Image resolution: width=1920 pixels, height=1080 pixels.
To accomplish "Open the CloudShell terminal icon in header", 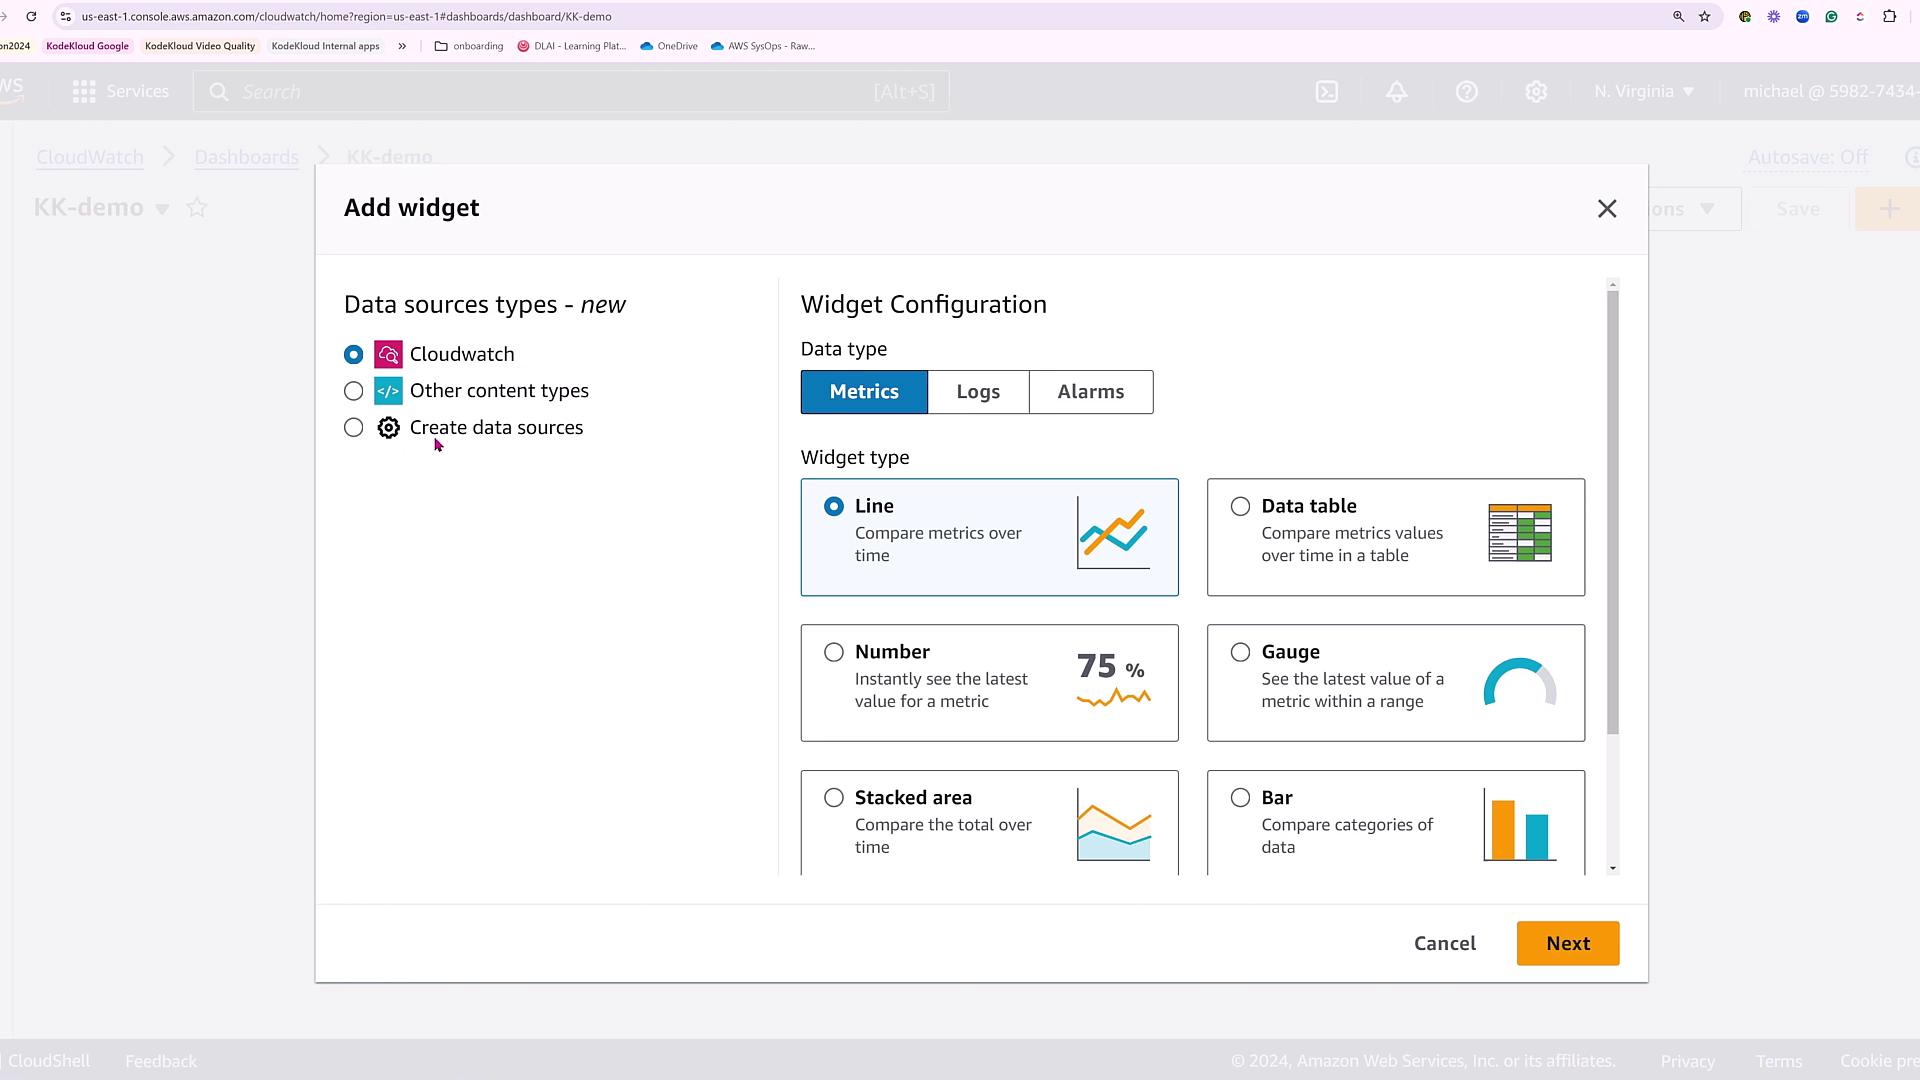I will coord(1326,92).
